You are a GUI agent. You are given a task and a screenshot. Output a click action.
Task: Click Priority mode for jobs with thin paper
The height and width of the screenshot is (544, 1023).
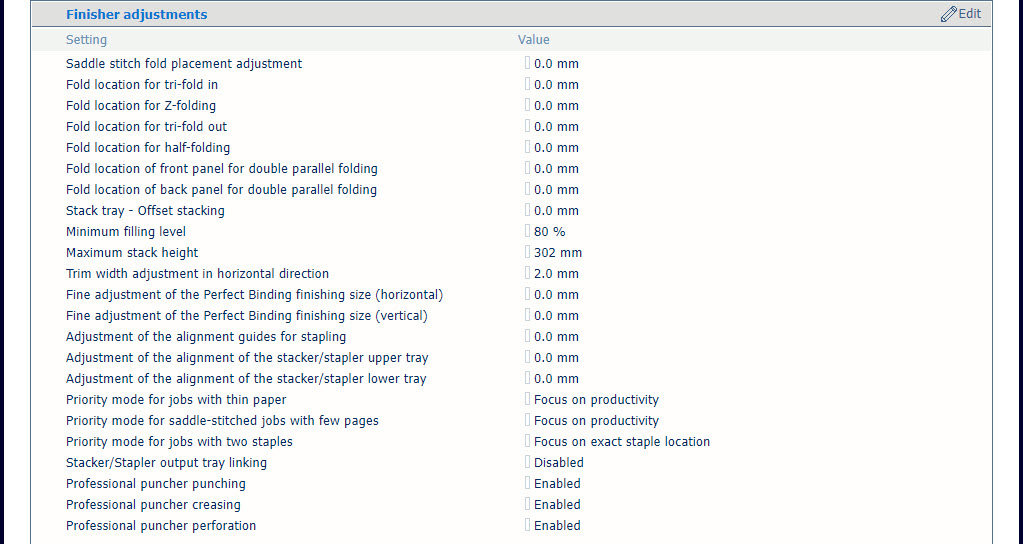tap(176, 400)
